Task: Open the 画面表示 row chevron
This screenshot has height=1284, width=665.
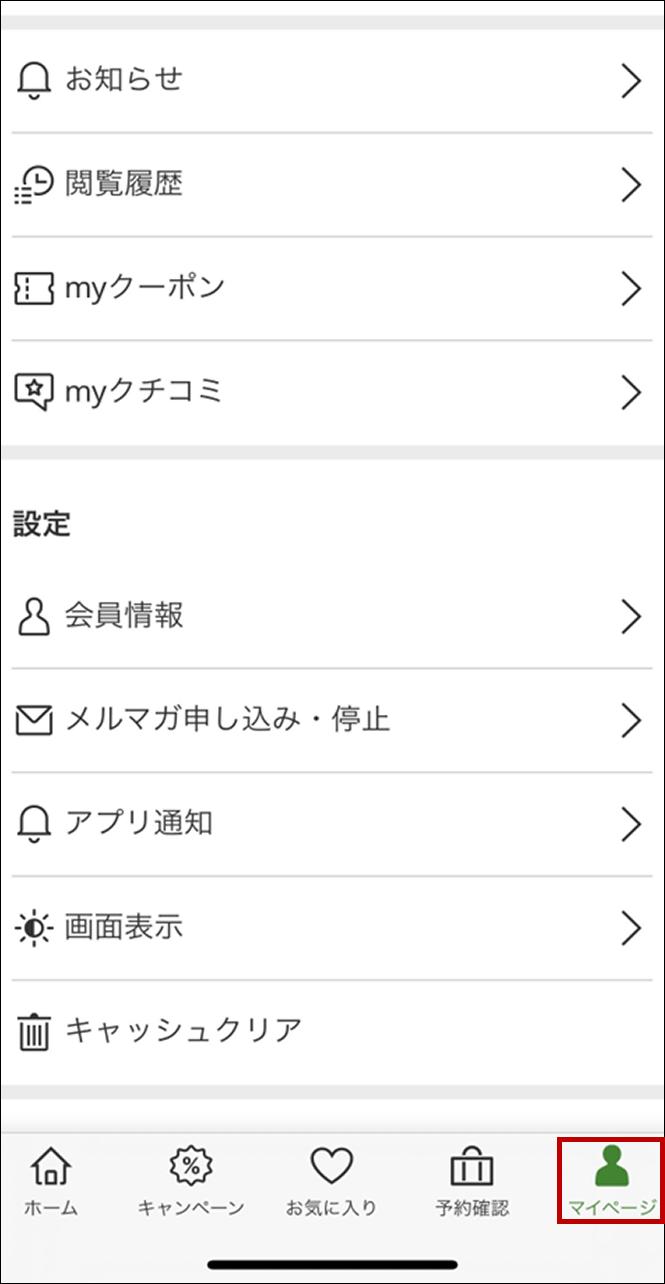Action: point(630,928)
